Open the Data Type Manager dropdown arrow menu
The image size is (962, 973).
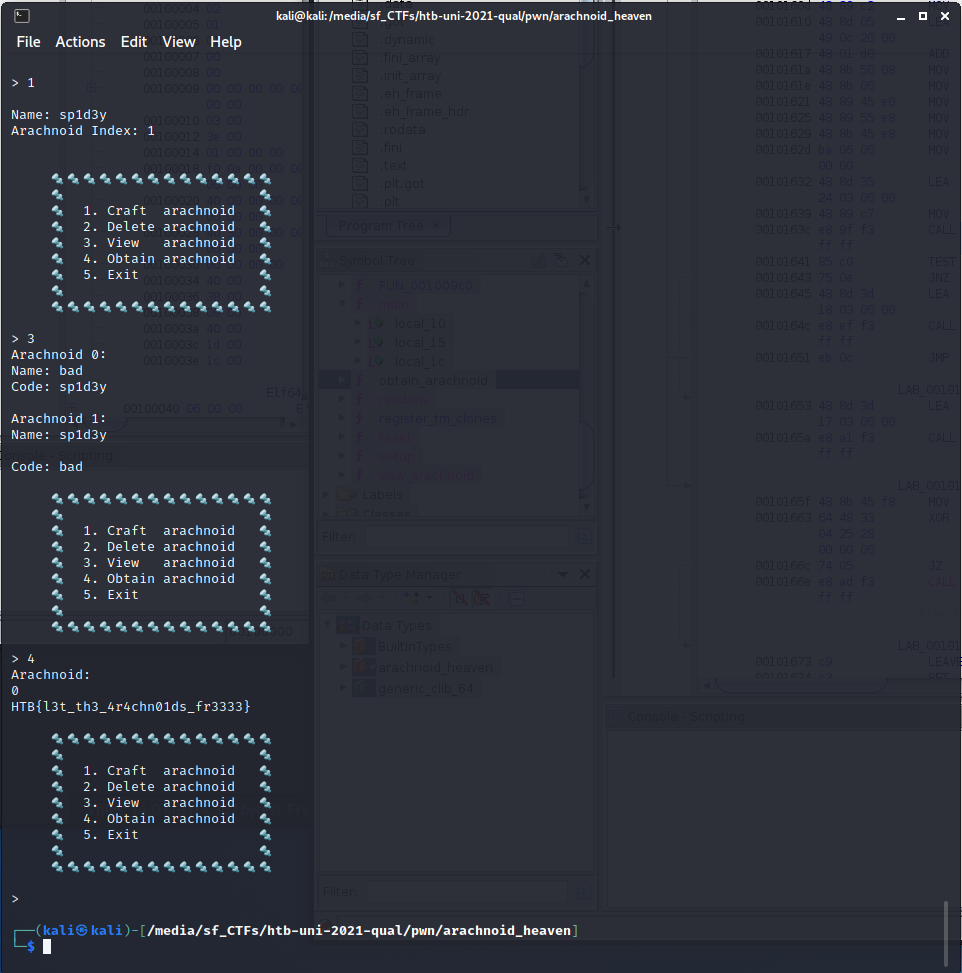coord(562,575)
